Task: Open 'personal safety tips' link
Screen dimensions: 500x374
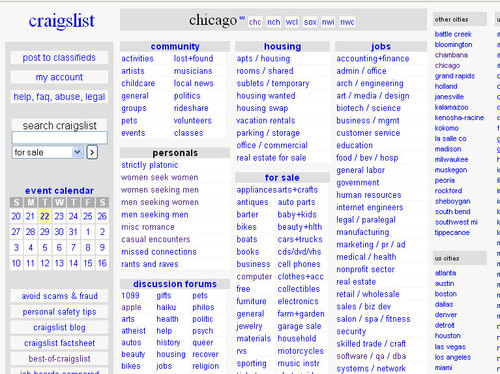Action: pos(59,312)
